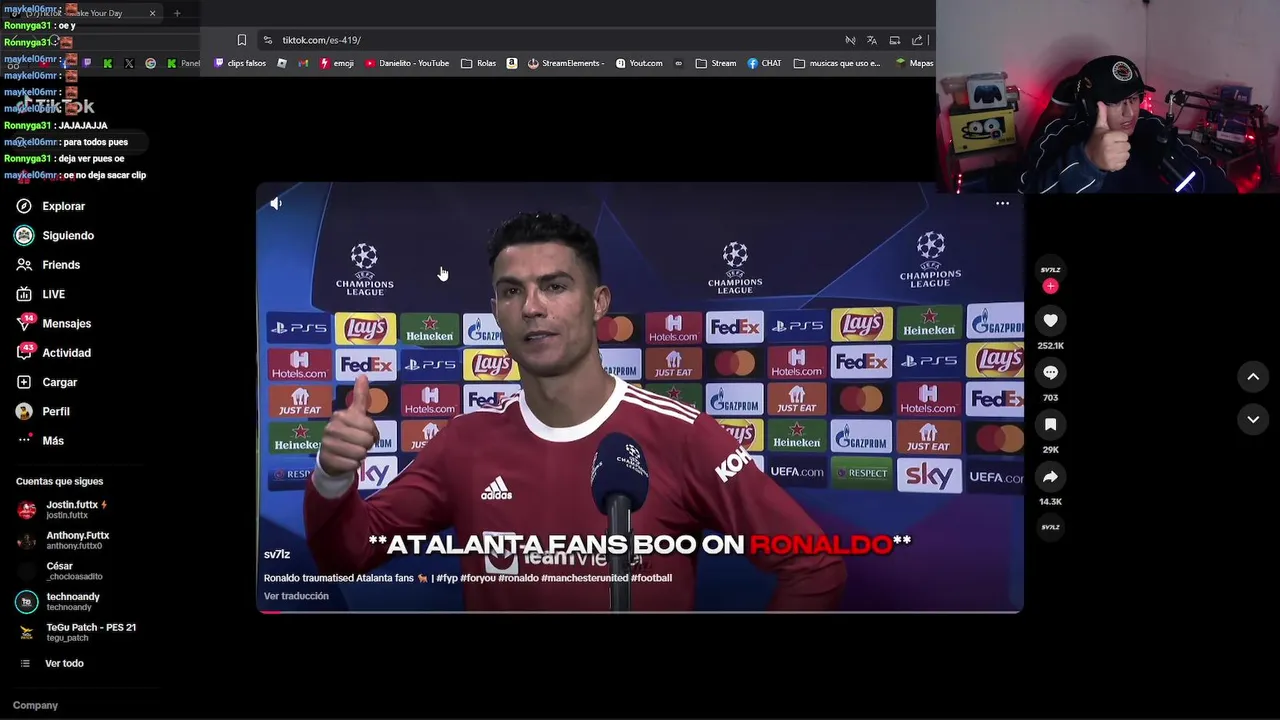Open the clips falsos bookmark

click(240, 63)
